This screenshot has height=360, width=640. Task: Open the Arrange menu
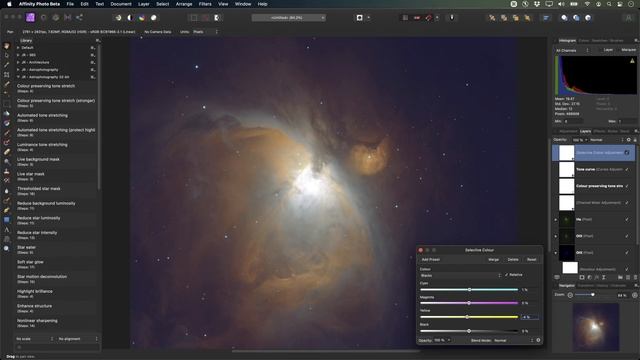click(x=184, y=4)
